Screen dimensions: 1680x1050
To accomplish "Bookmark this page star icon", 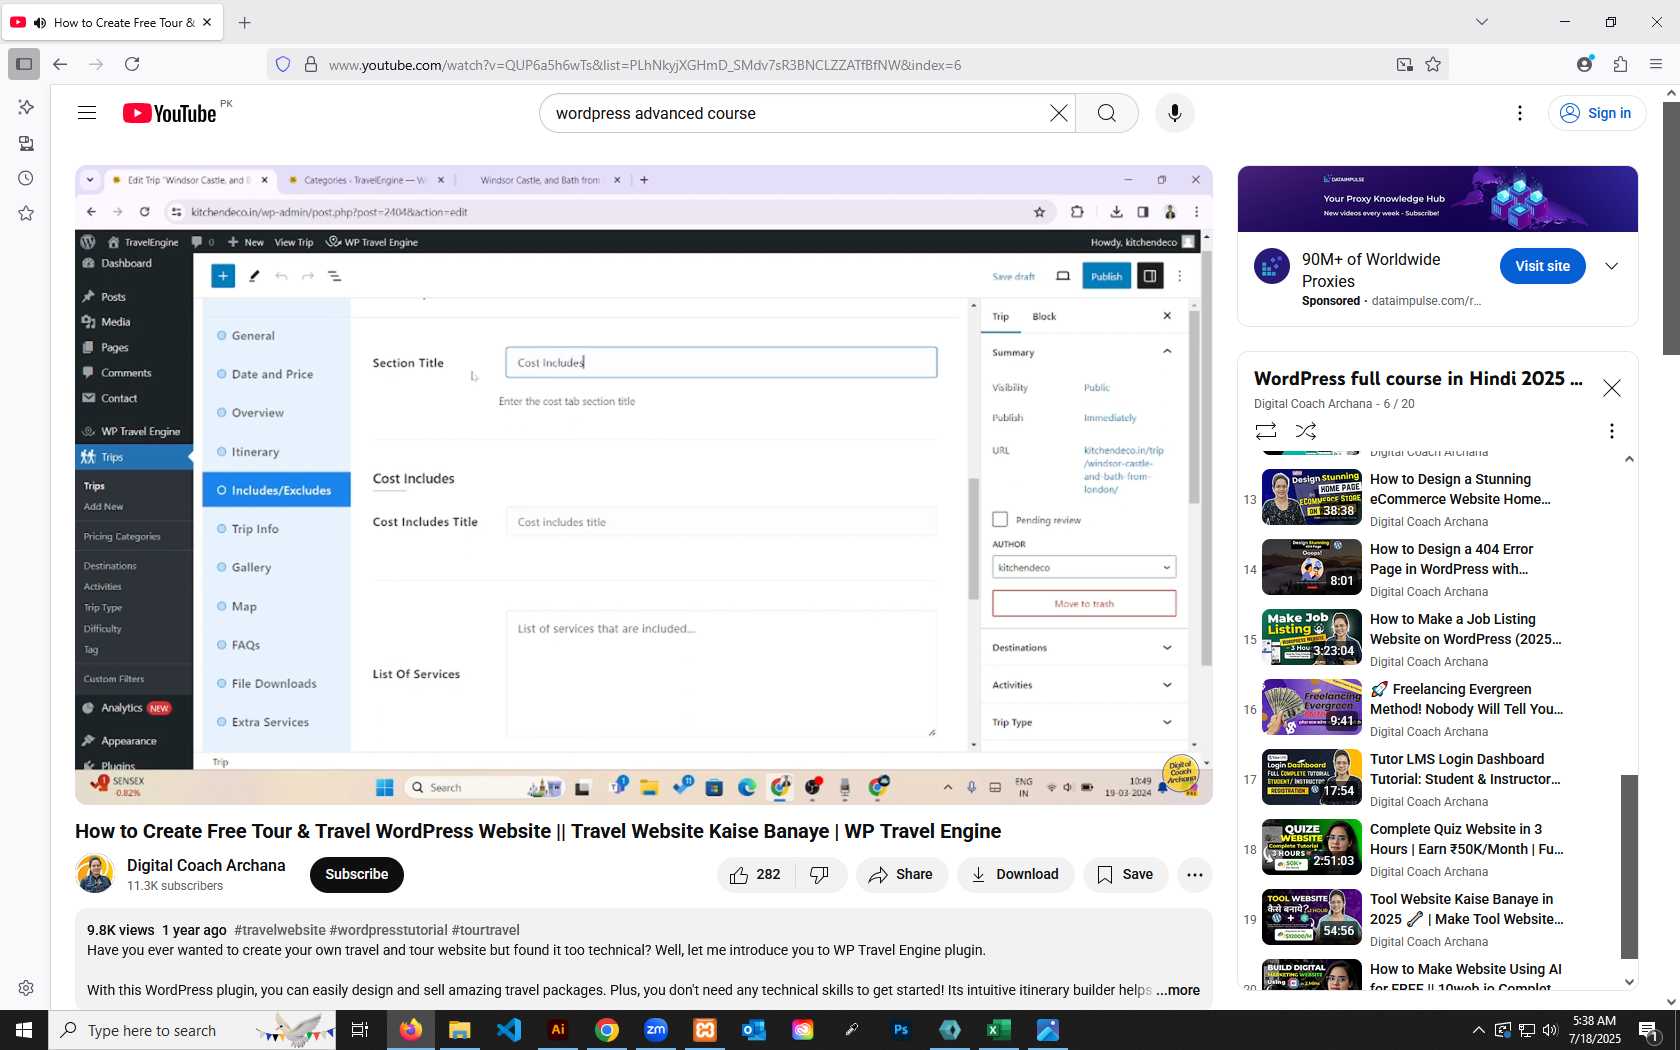I will (1433, 64).
